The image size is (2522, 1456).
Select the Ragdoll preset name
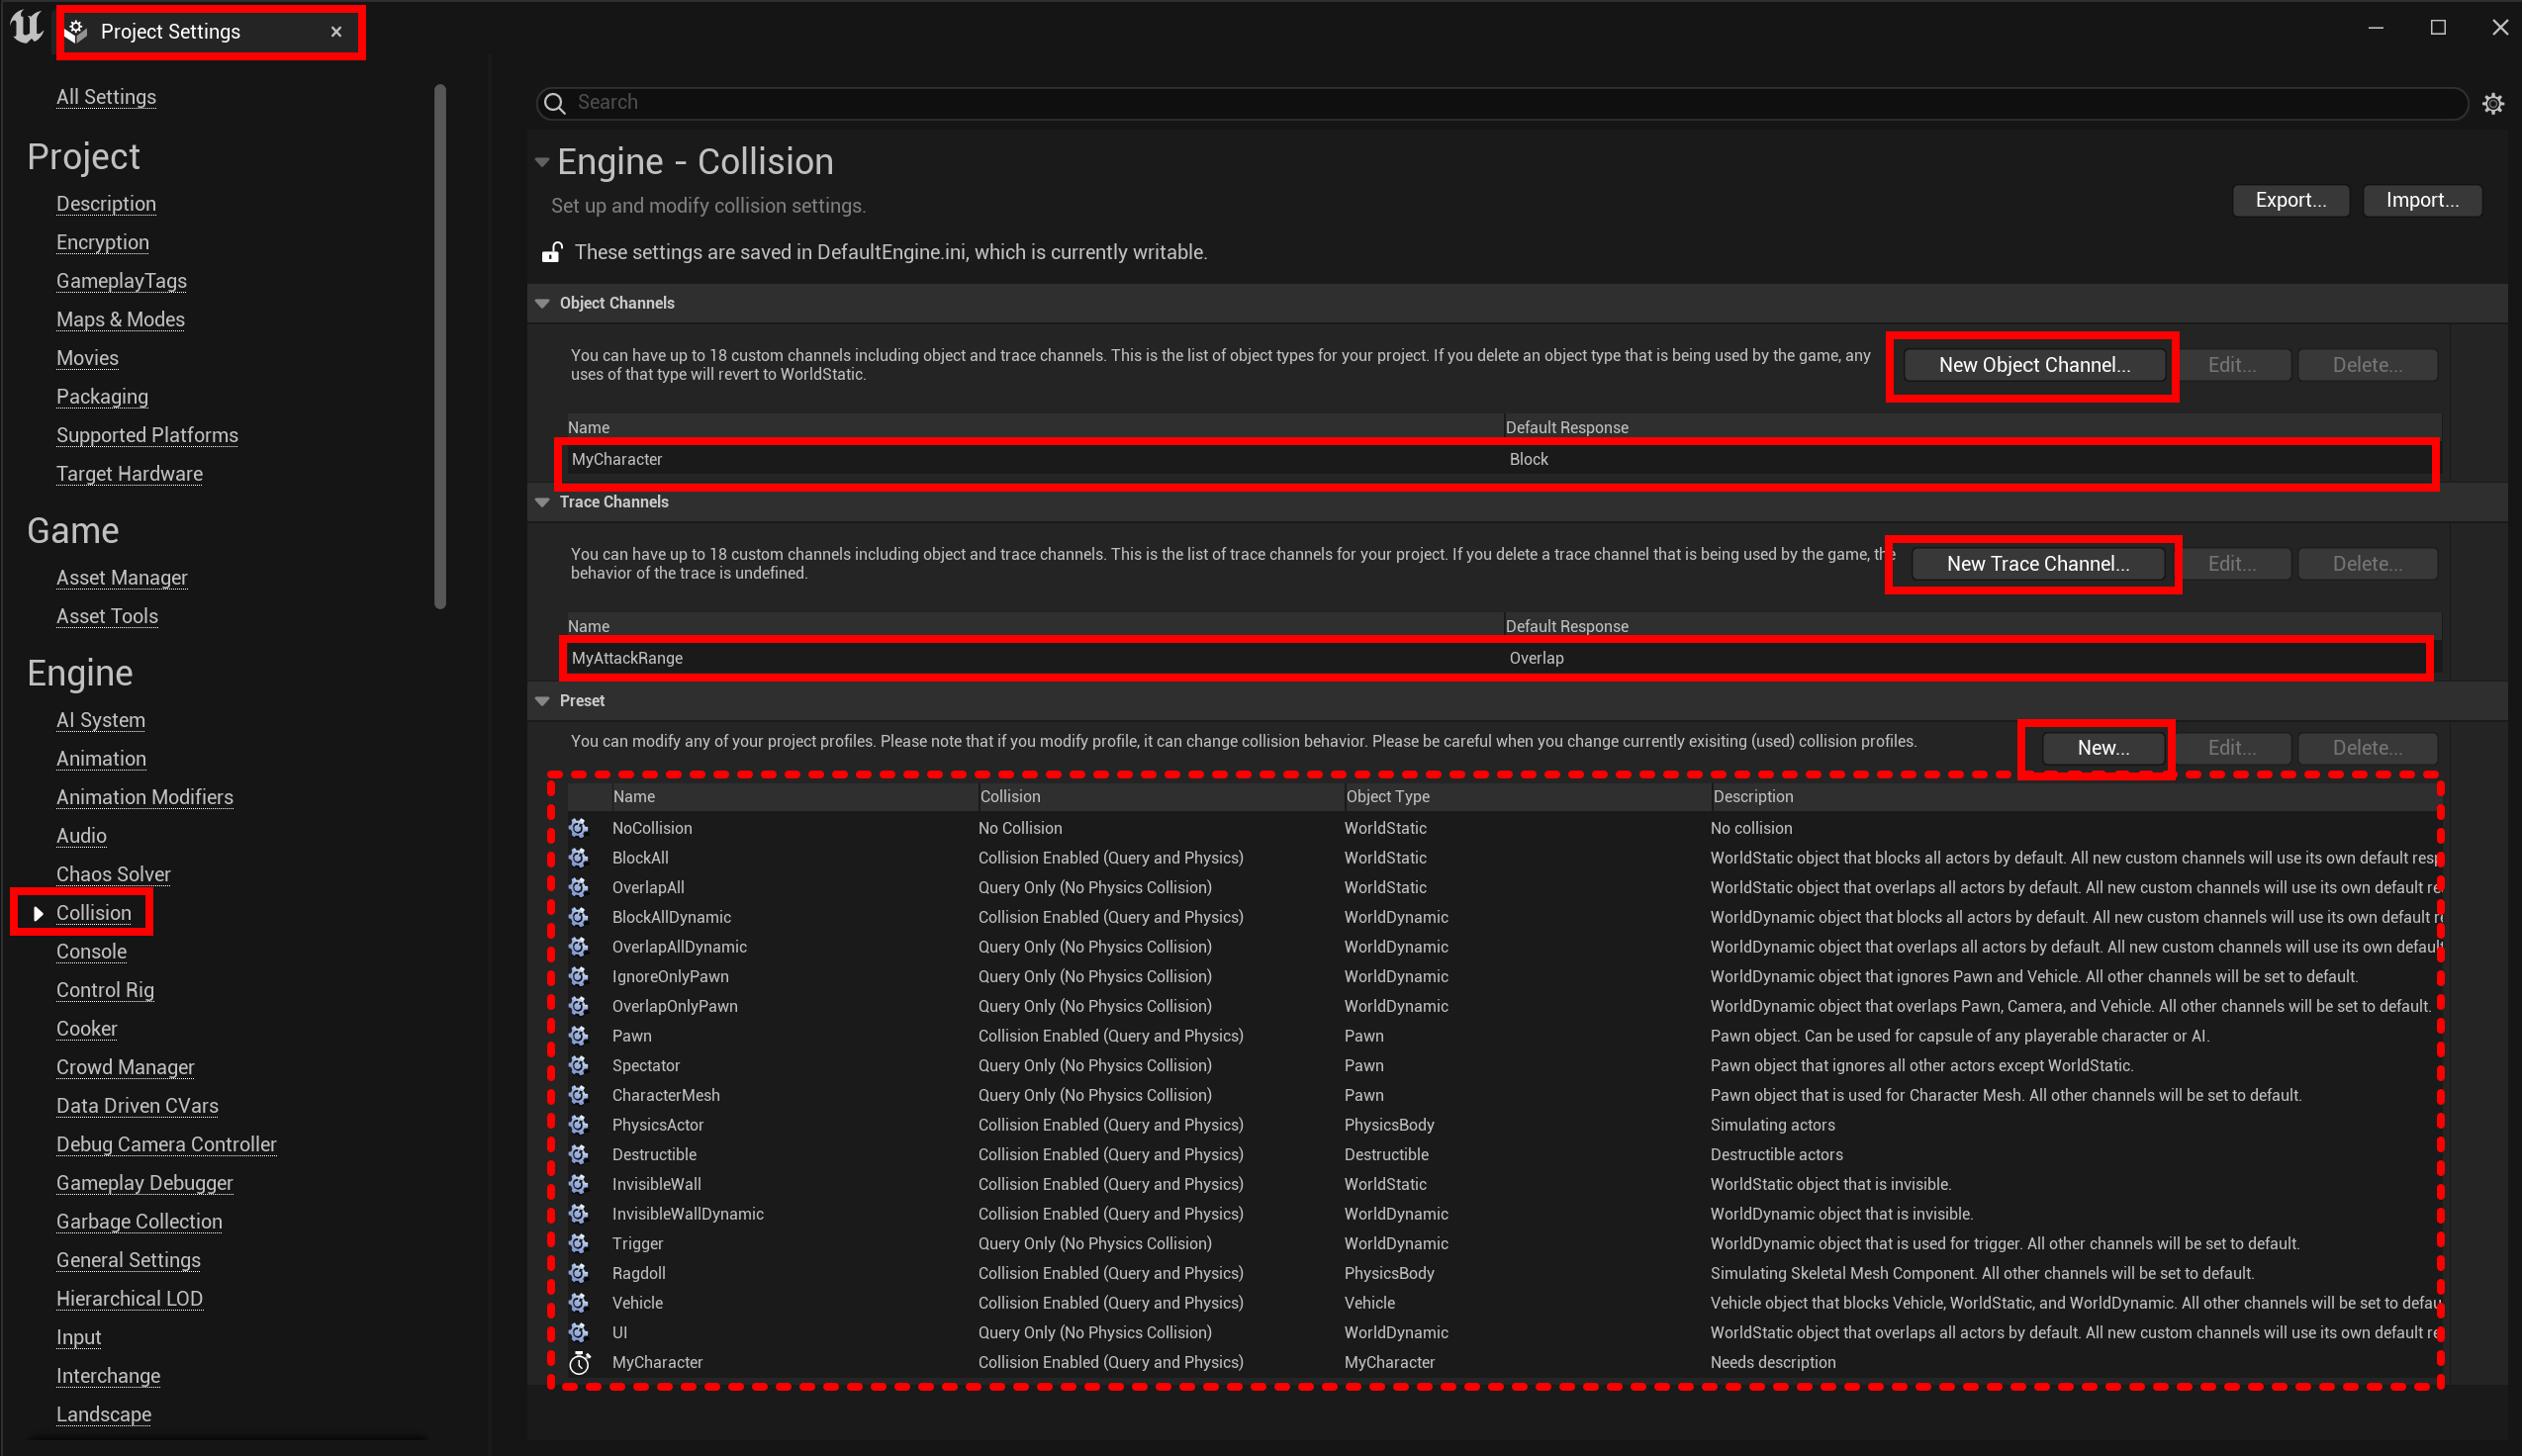(x=639, y=1273)
